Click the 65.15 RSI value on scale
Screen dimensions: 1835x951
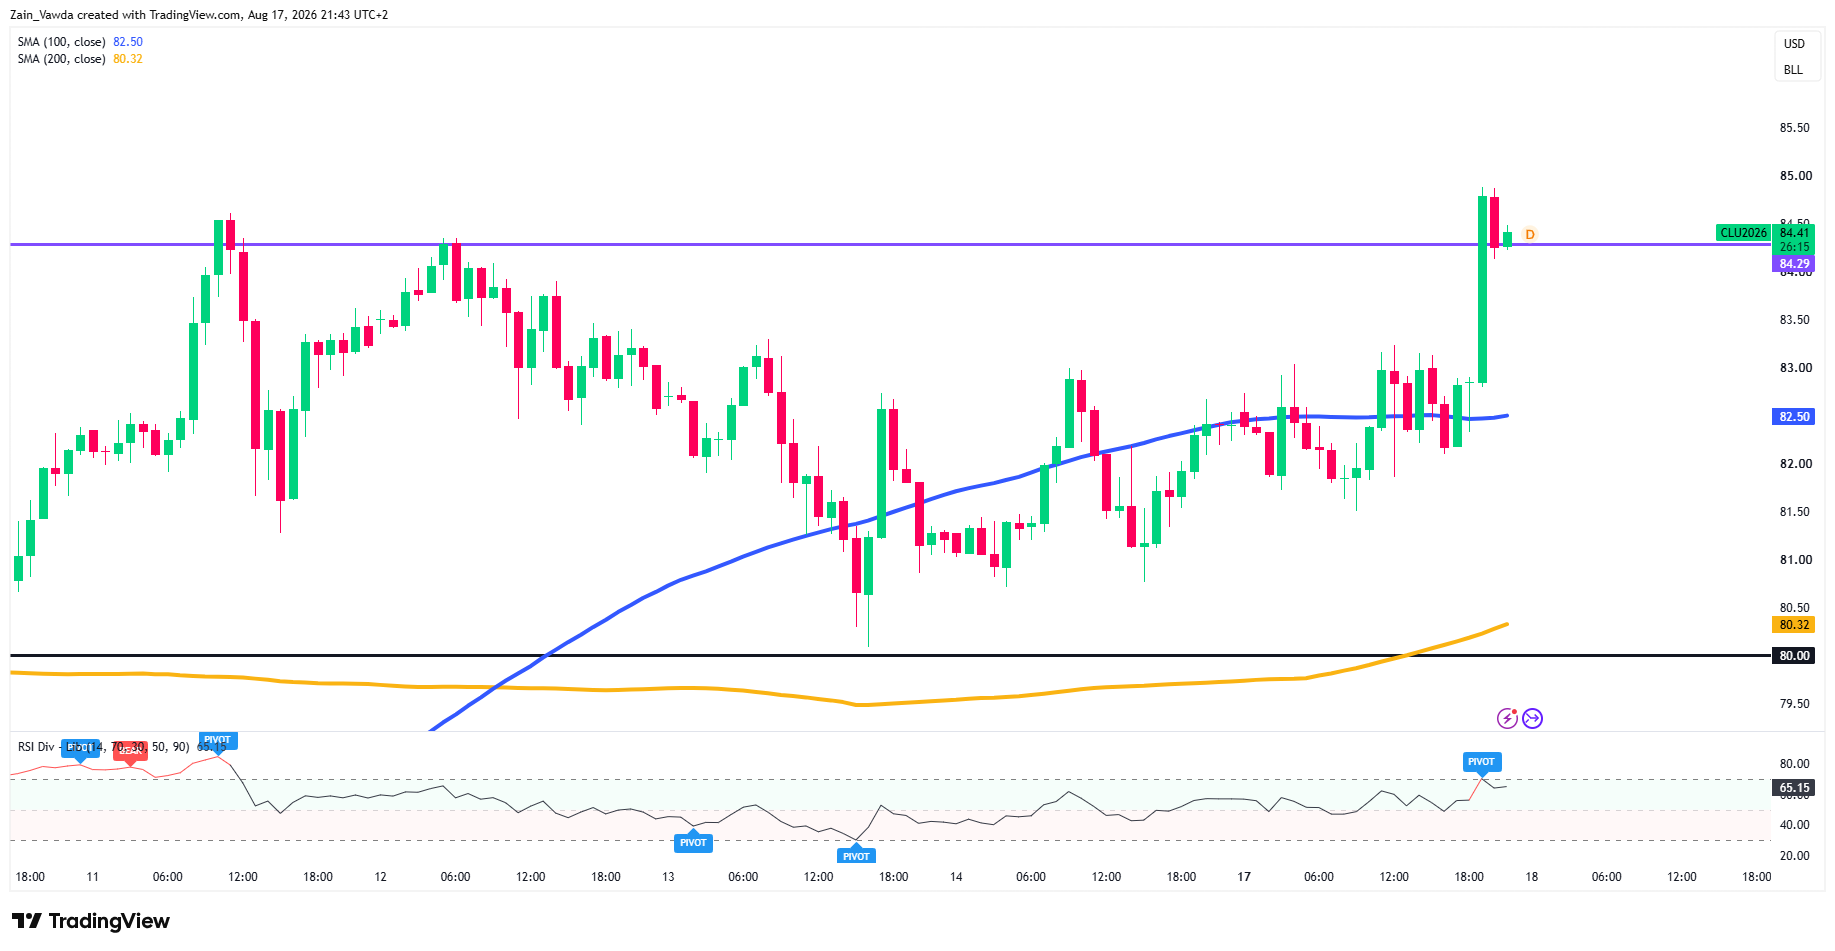(1794, 788)
